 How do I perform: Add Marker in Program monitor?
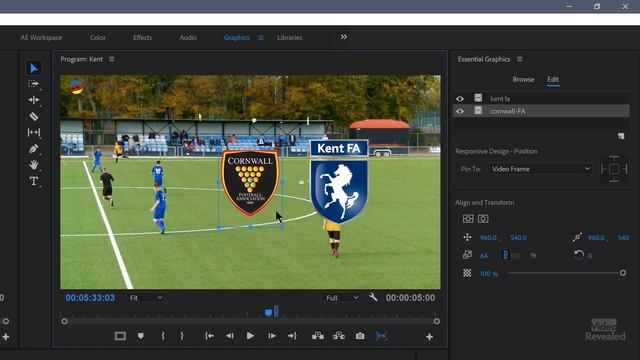pyautogui.click(x=140, y=336)
